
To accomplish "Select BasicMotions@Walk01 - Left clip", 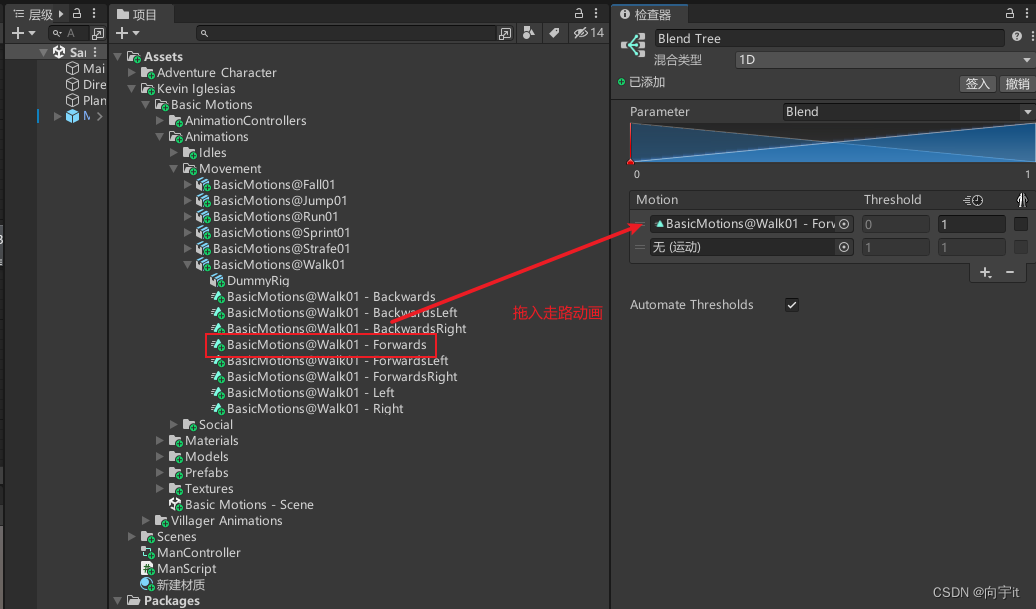I will pos(311,393).
